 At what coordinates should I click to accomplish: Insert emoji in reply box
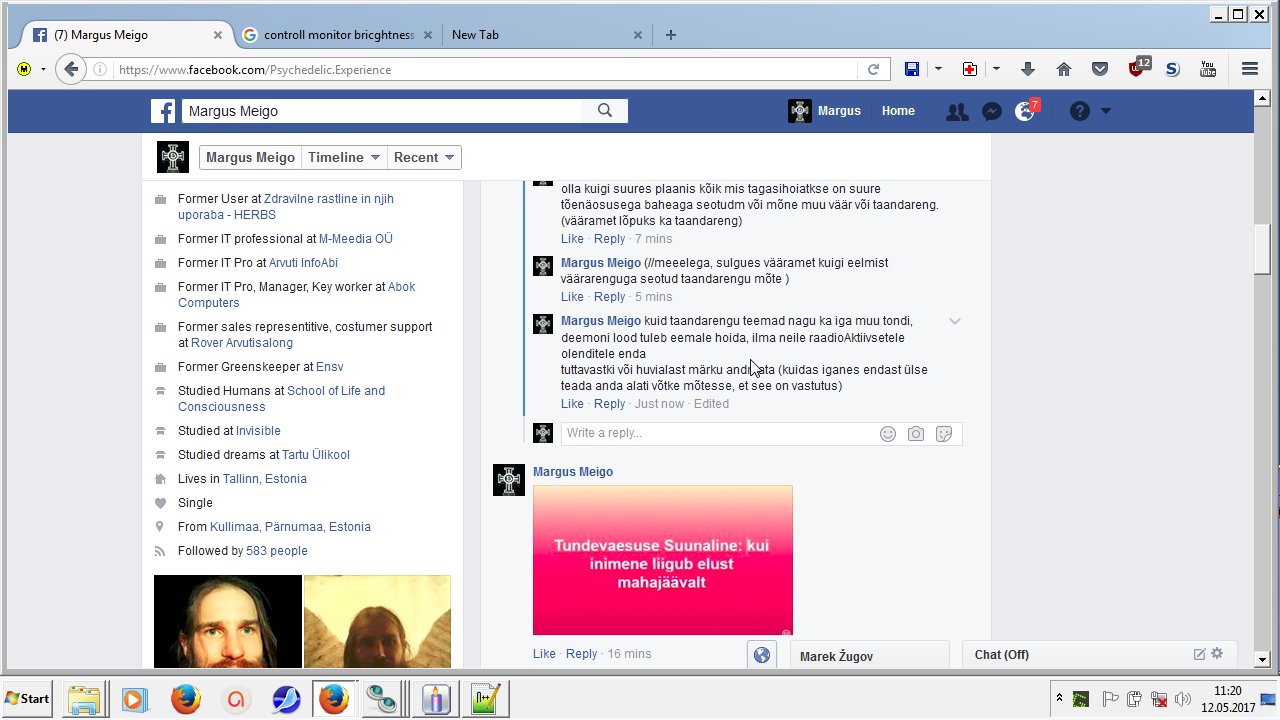coord(888,433)
